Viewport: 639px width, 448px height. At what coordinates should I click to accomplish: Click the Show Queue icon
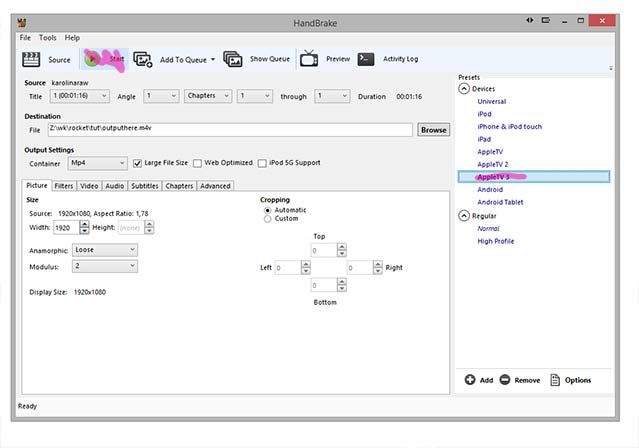click(x=233, y=59)
